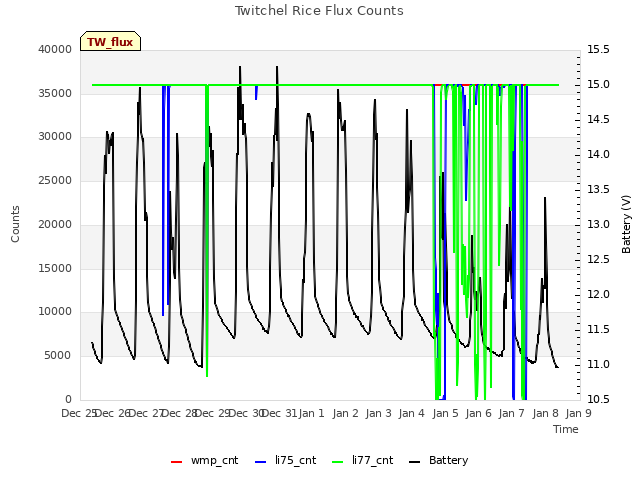
Task: Click the 12.5 battery axis tick label
Action: [598, 260]
